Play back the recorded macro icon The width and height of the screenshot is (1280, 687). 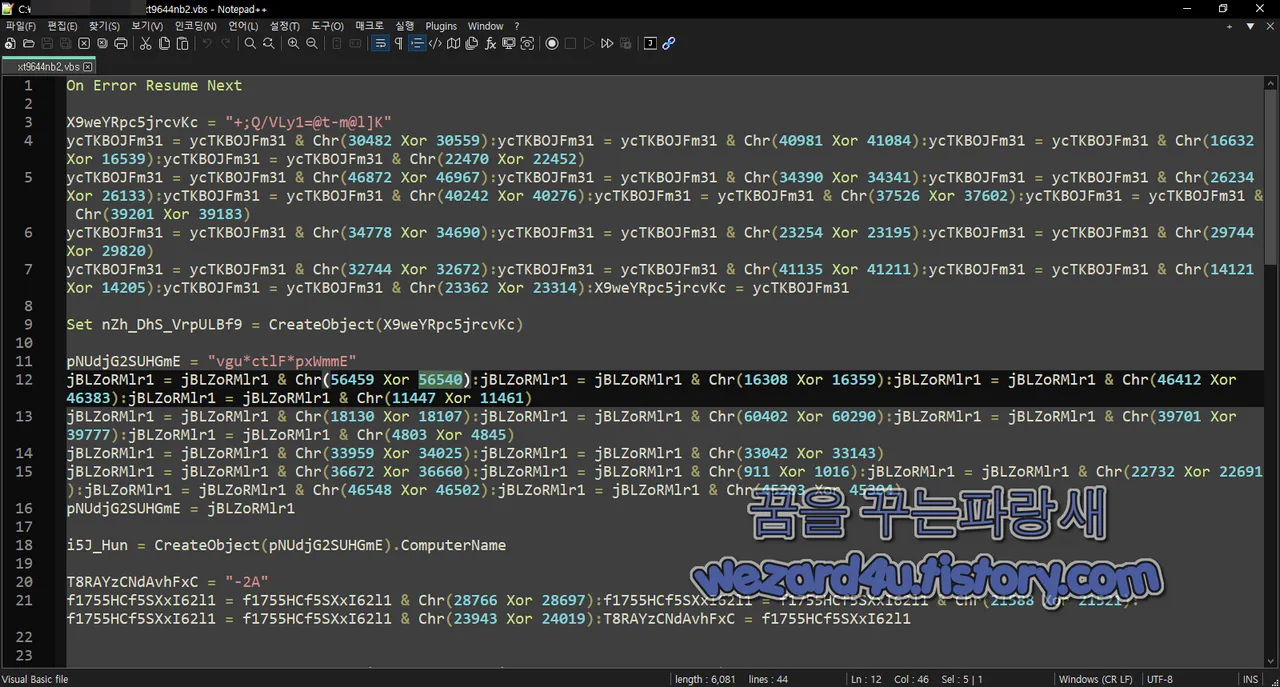(589, 44)
